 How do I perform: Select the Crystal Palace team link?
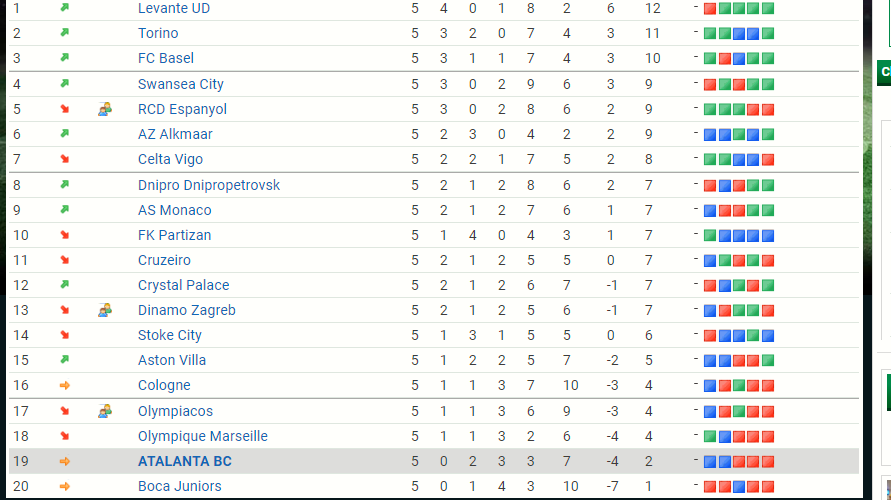coord(183,285)
